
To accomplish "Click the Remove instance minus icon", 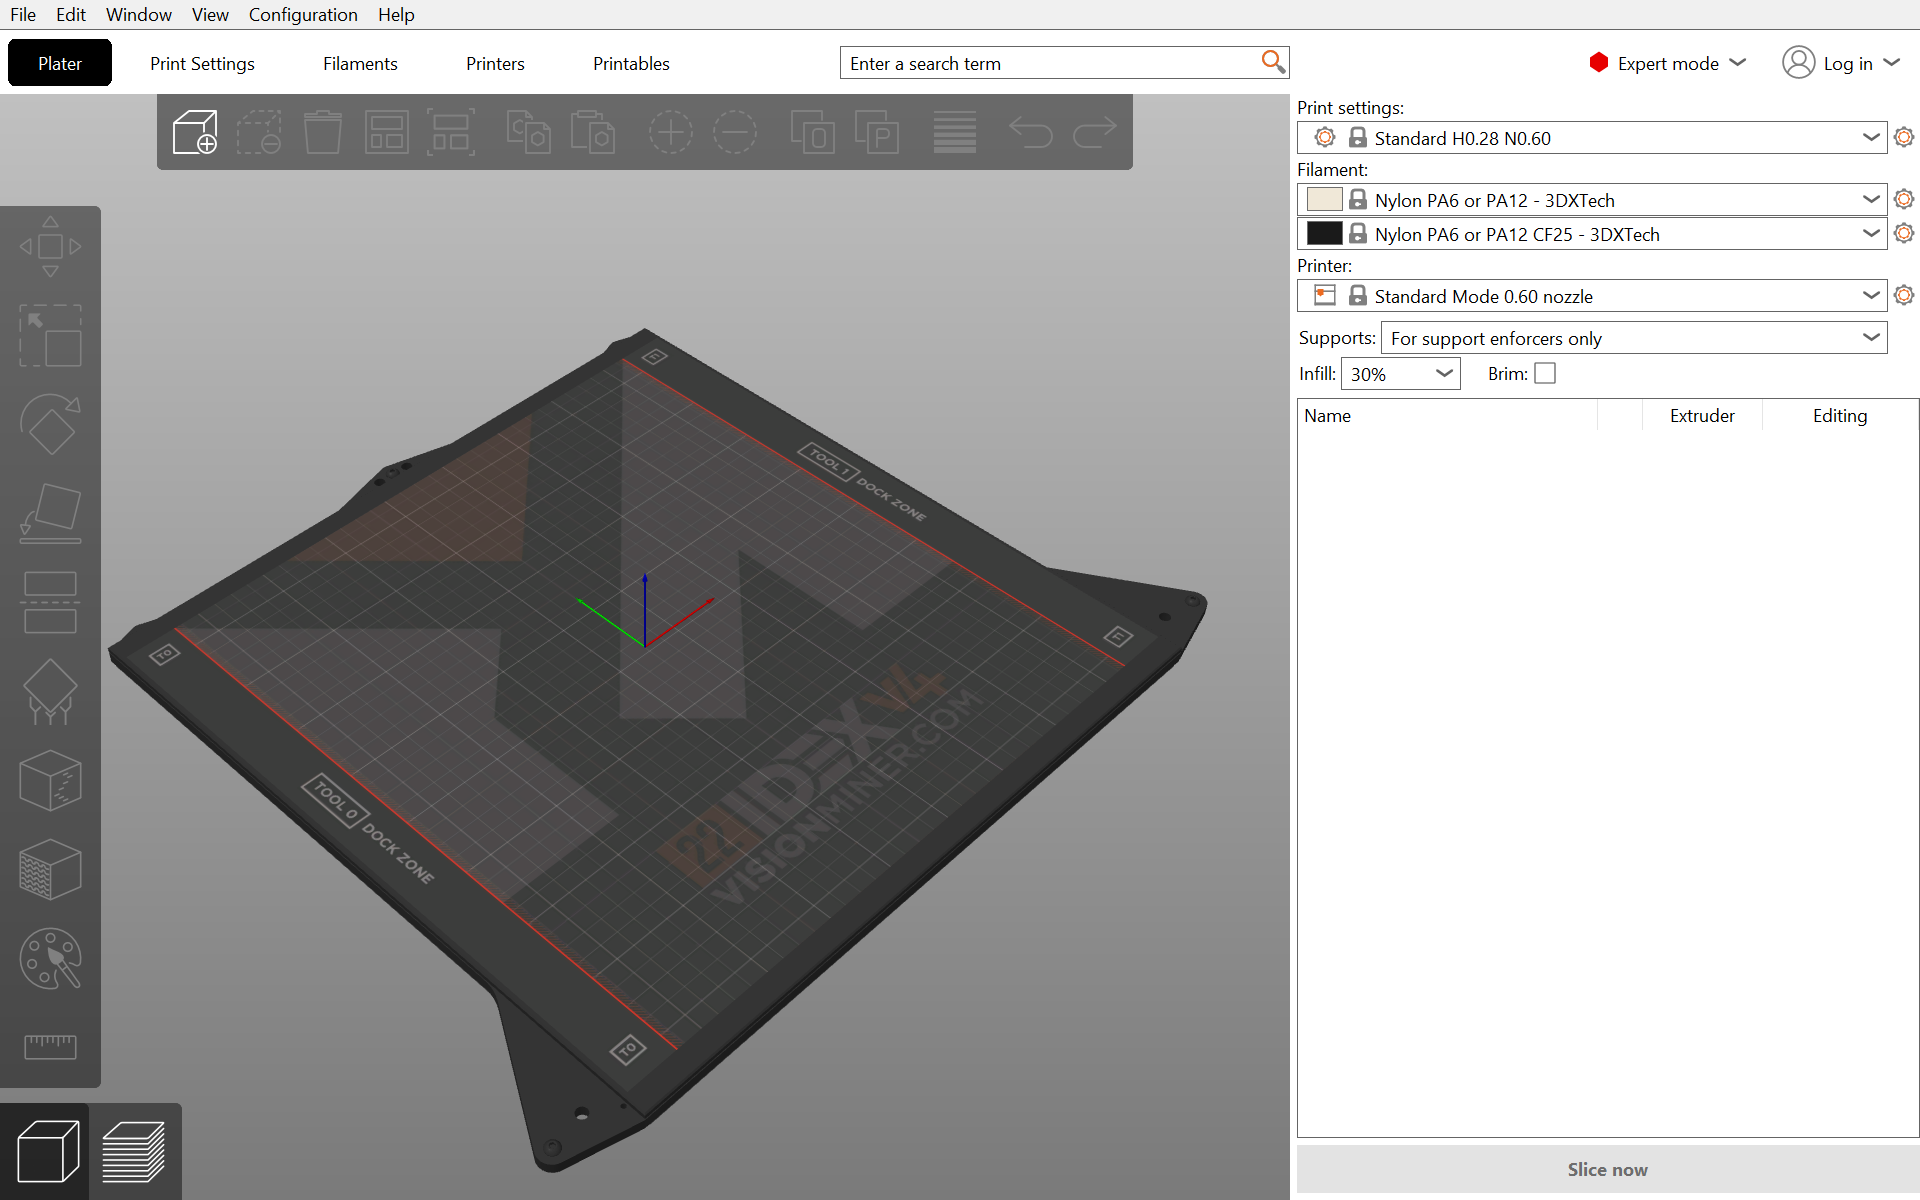I will pos(735,132).
